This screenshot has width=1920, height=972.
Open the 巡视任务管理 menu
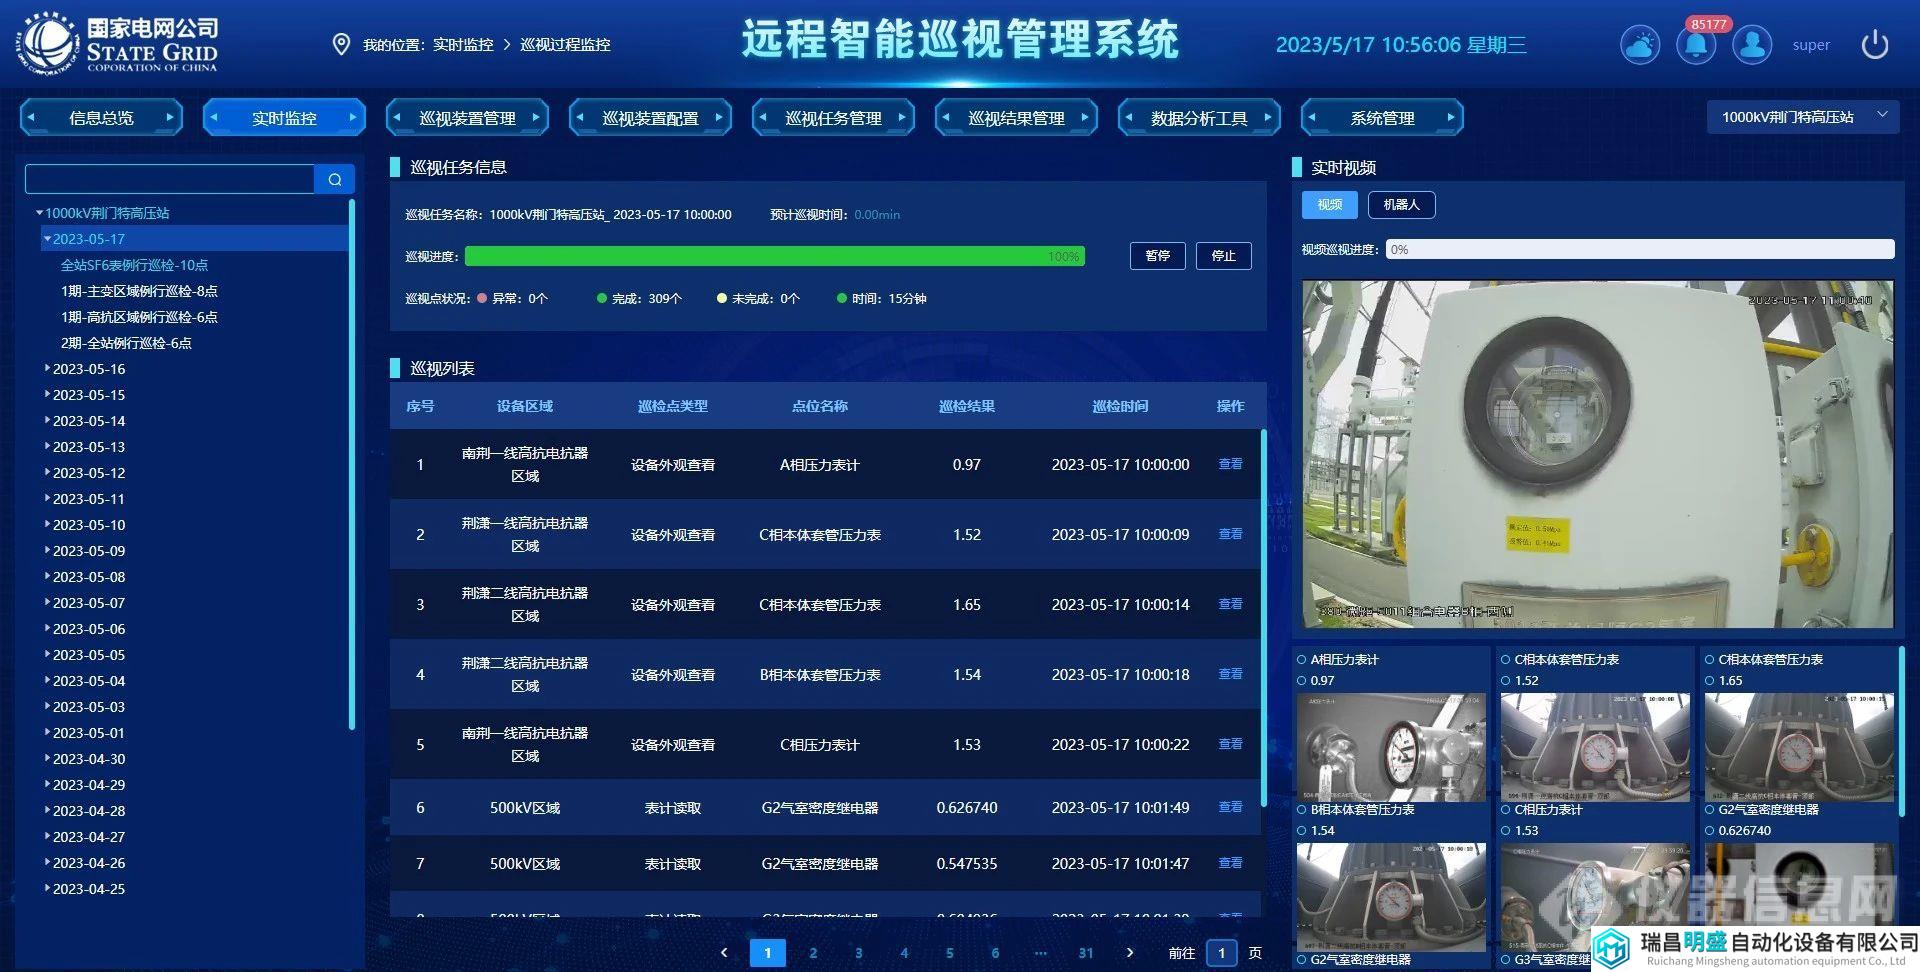point(833,118)
